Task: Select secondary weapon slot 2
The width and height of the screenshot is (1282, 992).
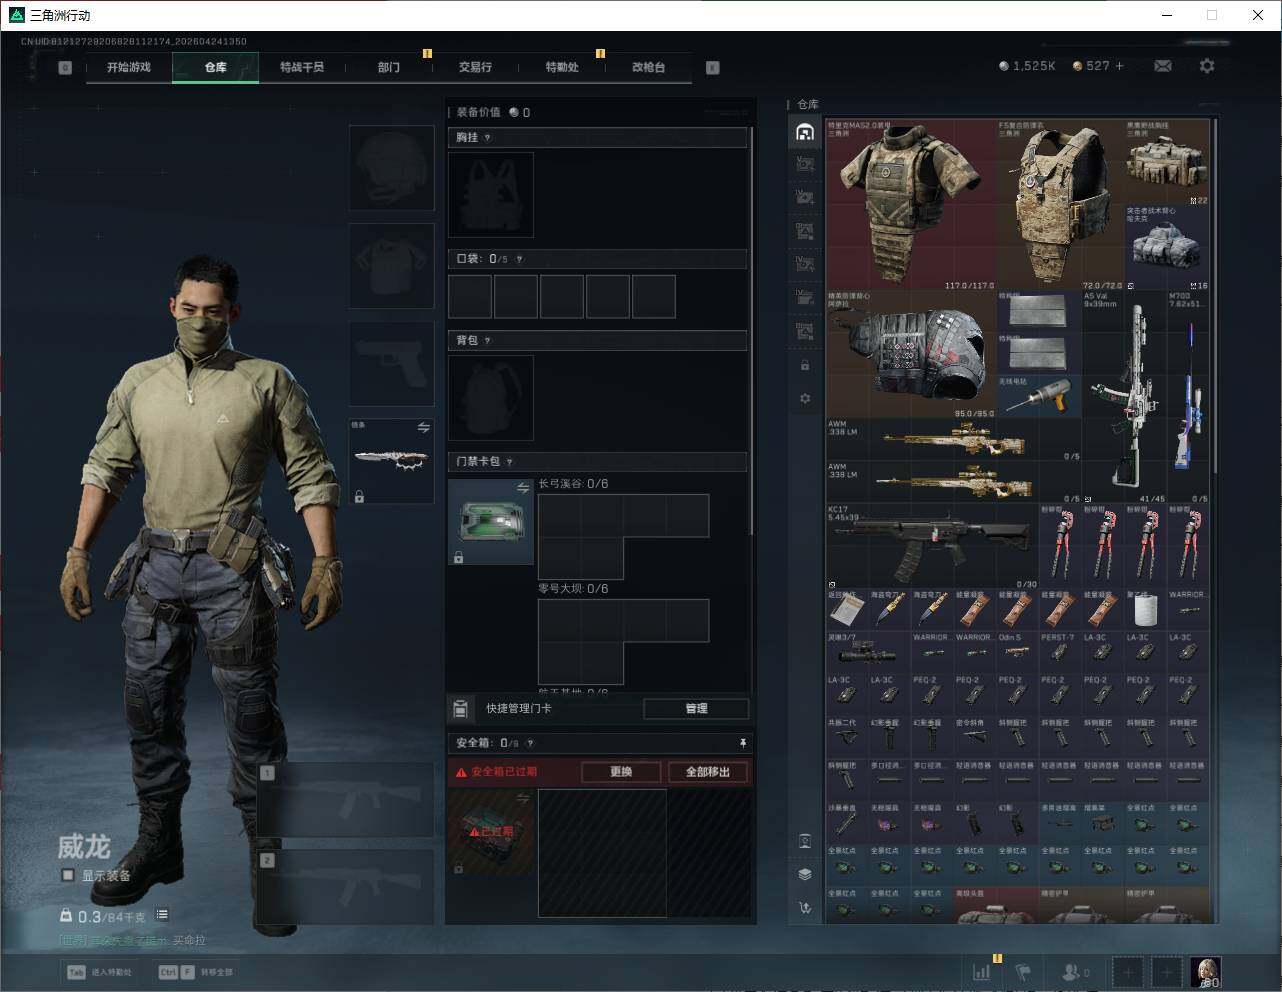Action: pyautogui.click(x=346, y=887)
